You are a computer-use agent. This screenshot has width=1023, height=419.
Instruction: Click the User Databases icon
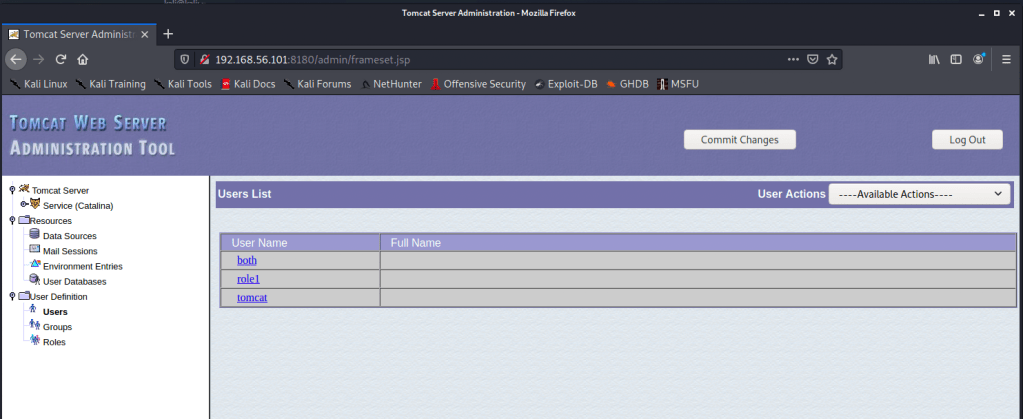[x=35, y=280]
